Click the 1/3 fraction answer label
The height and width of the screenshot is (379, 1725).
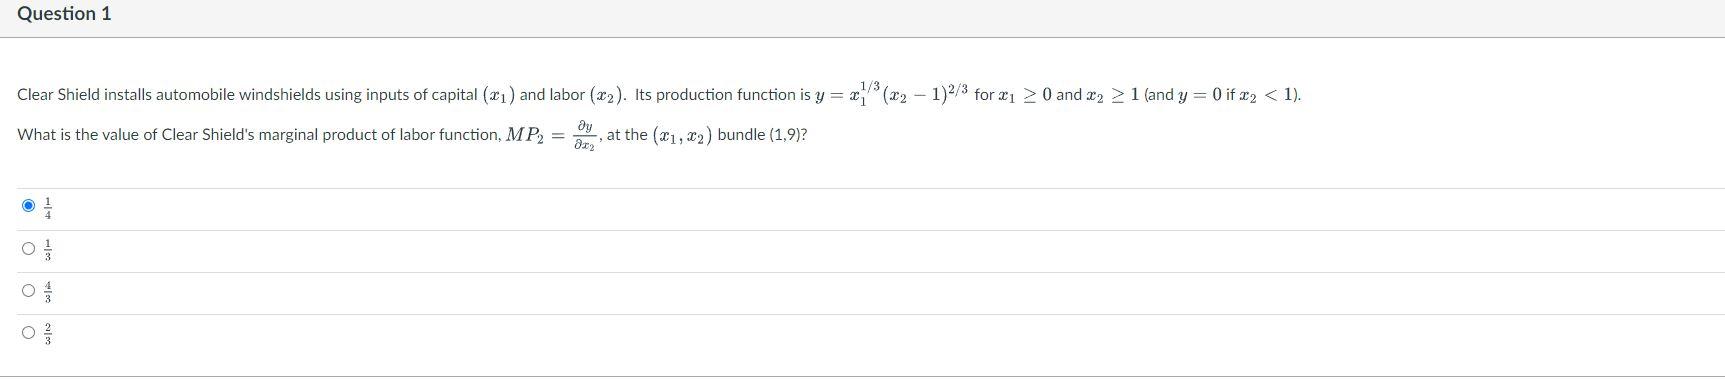click(x=47, y=249)
